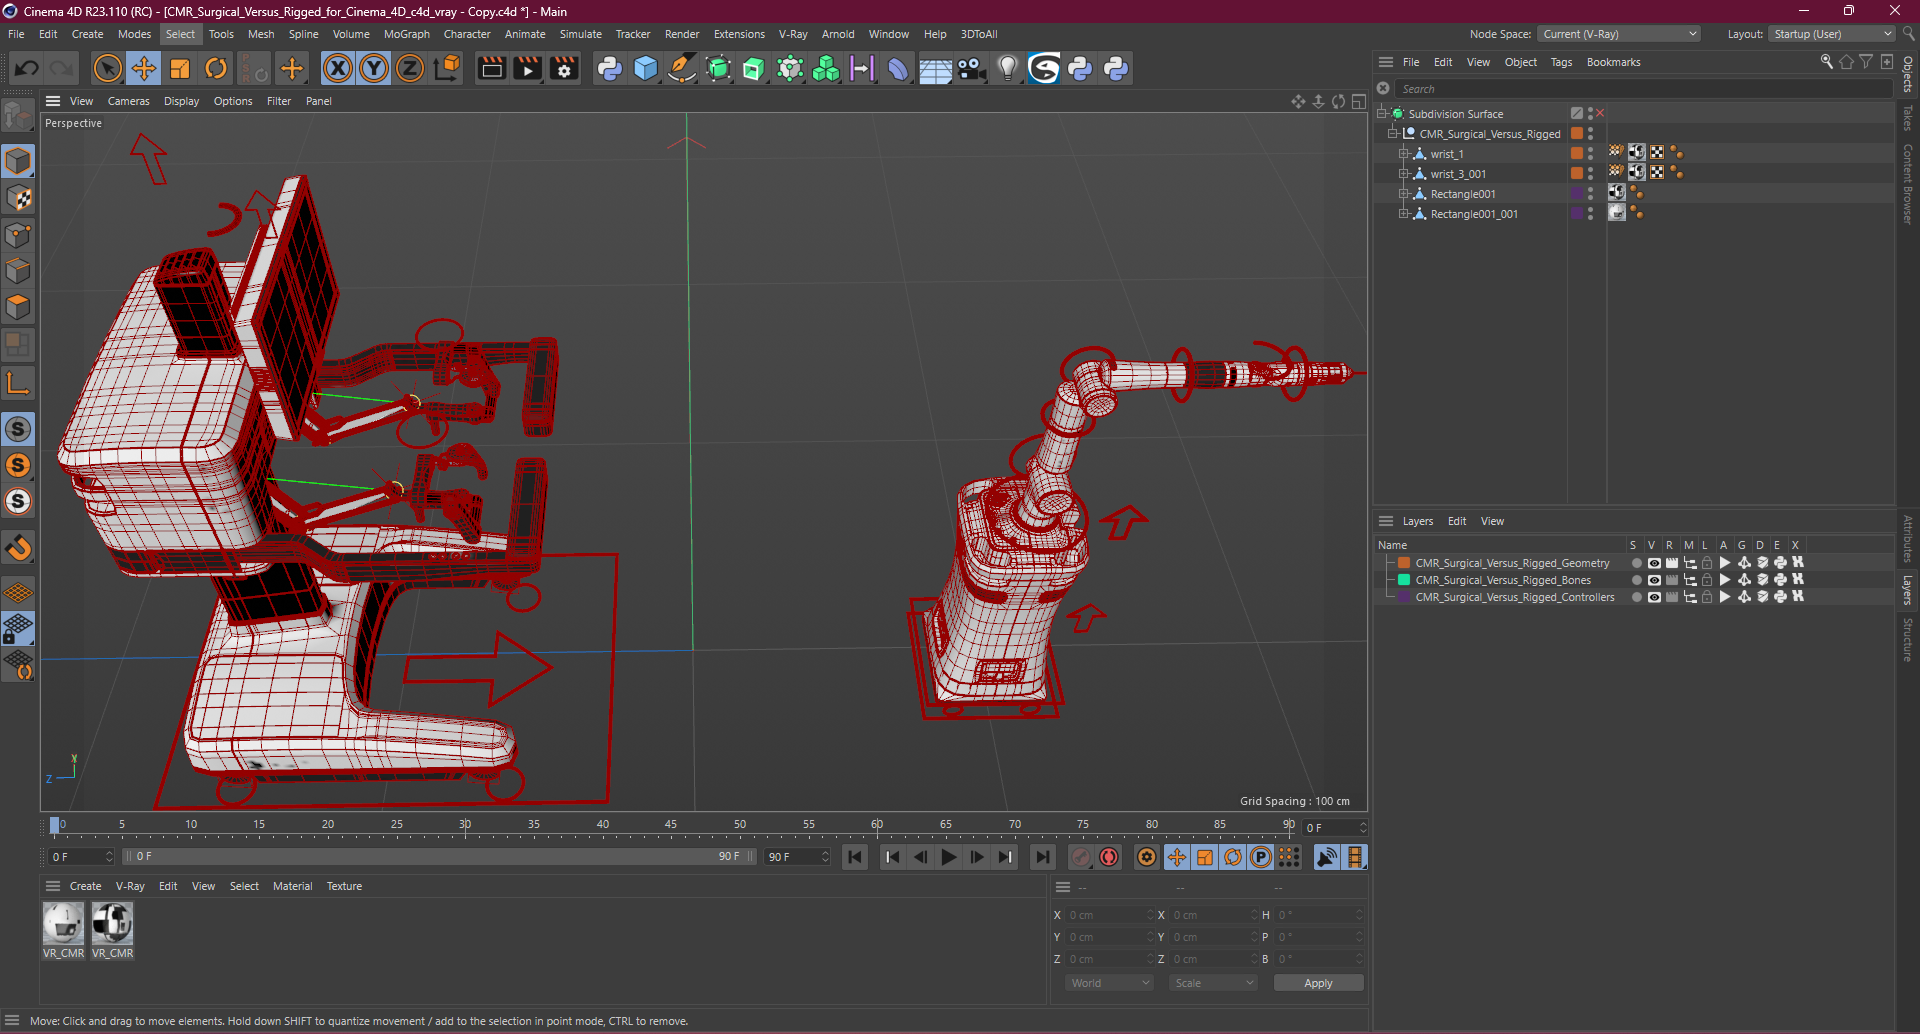Image resolution: width=1920 pixels, height=1034 pixels.
Task: Click the Apply button
Action: click(x=1318, y=983)
